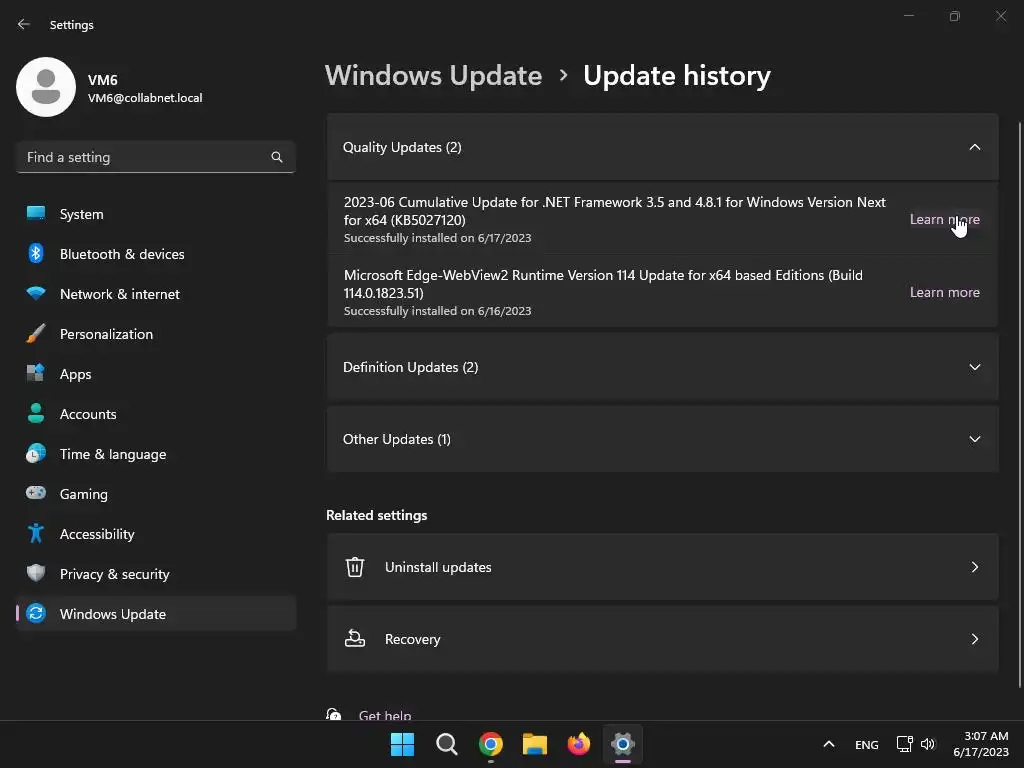Click the Apps icon in sidebar
The width and height of the screenshot is (1024, 768).
point(36,374)
